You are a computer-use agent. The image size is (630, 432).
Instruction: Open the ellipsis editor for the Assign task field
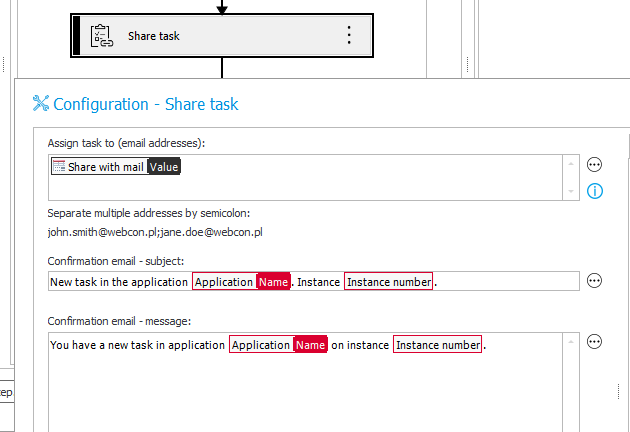tap(594, 165)
